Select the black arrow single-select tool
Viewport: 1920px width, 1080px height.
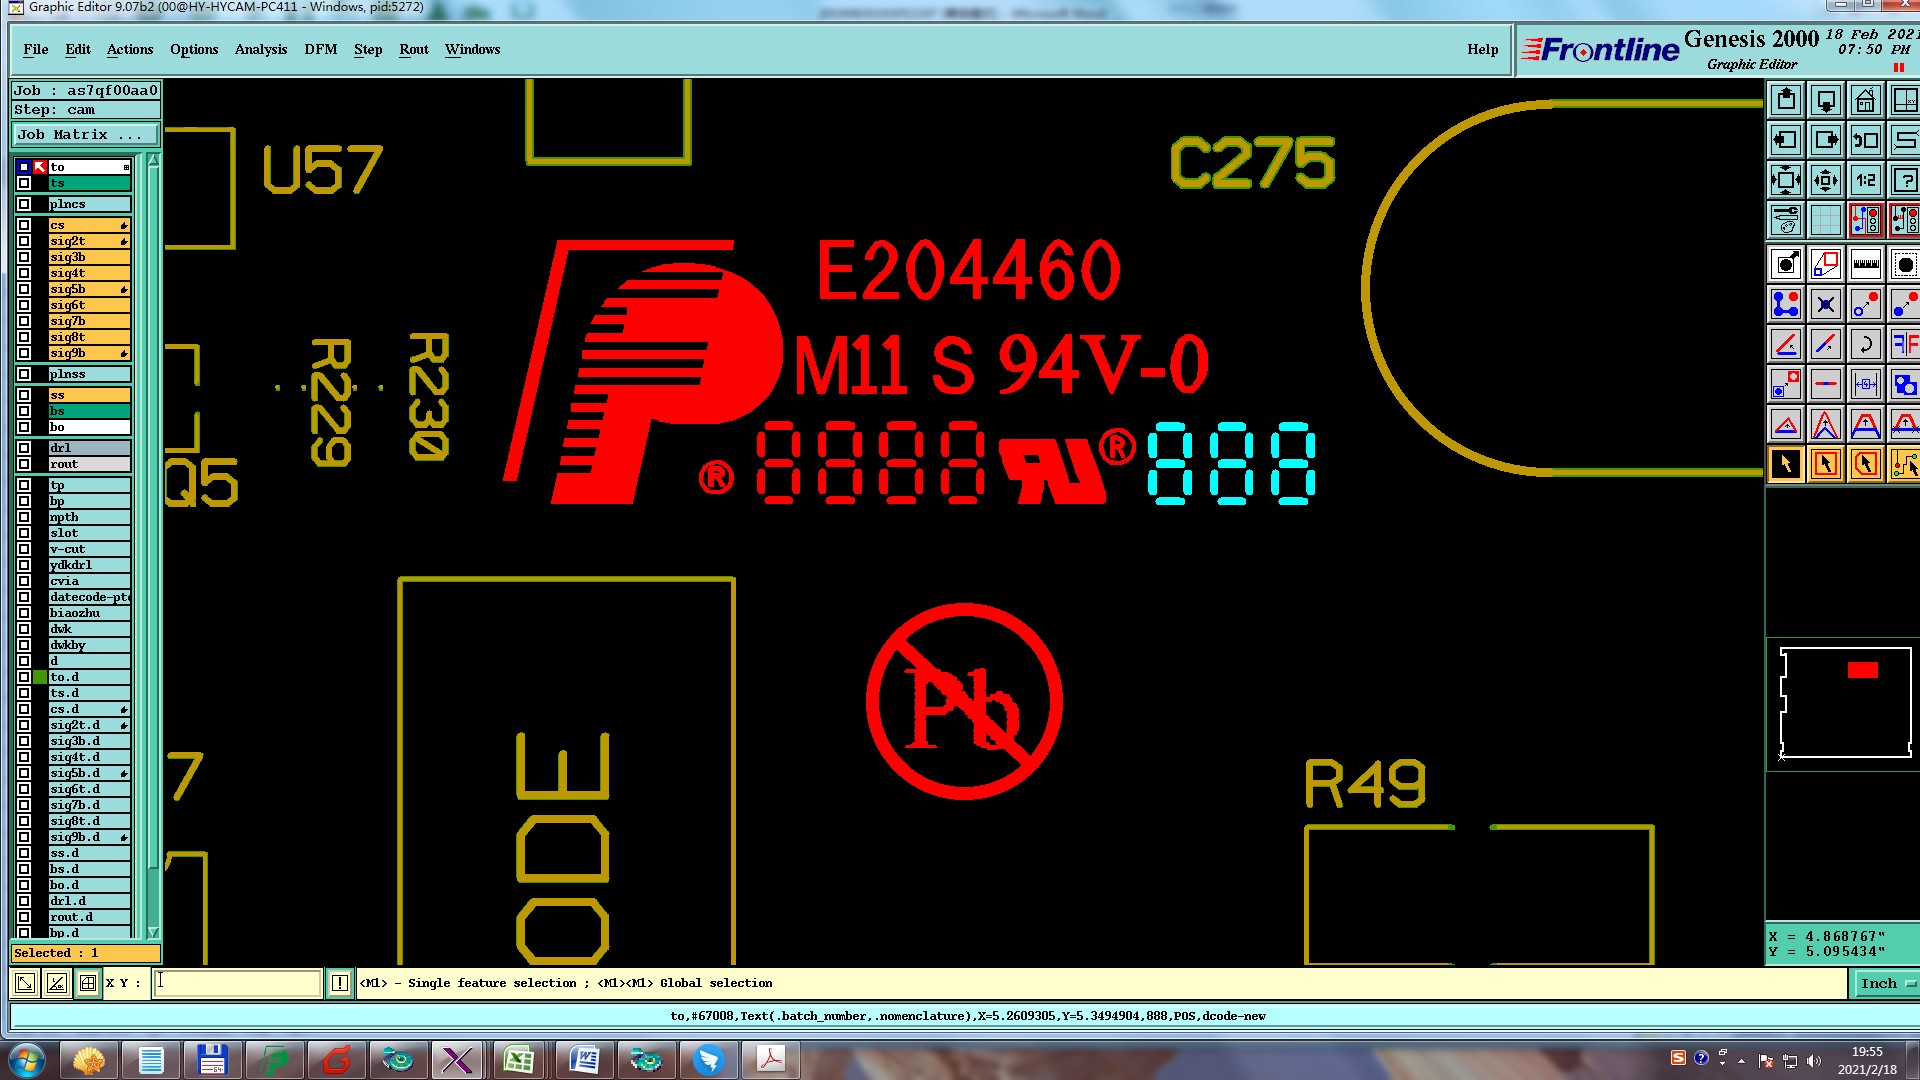click(x=1786, y=464)
